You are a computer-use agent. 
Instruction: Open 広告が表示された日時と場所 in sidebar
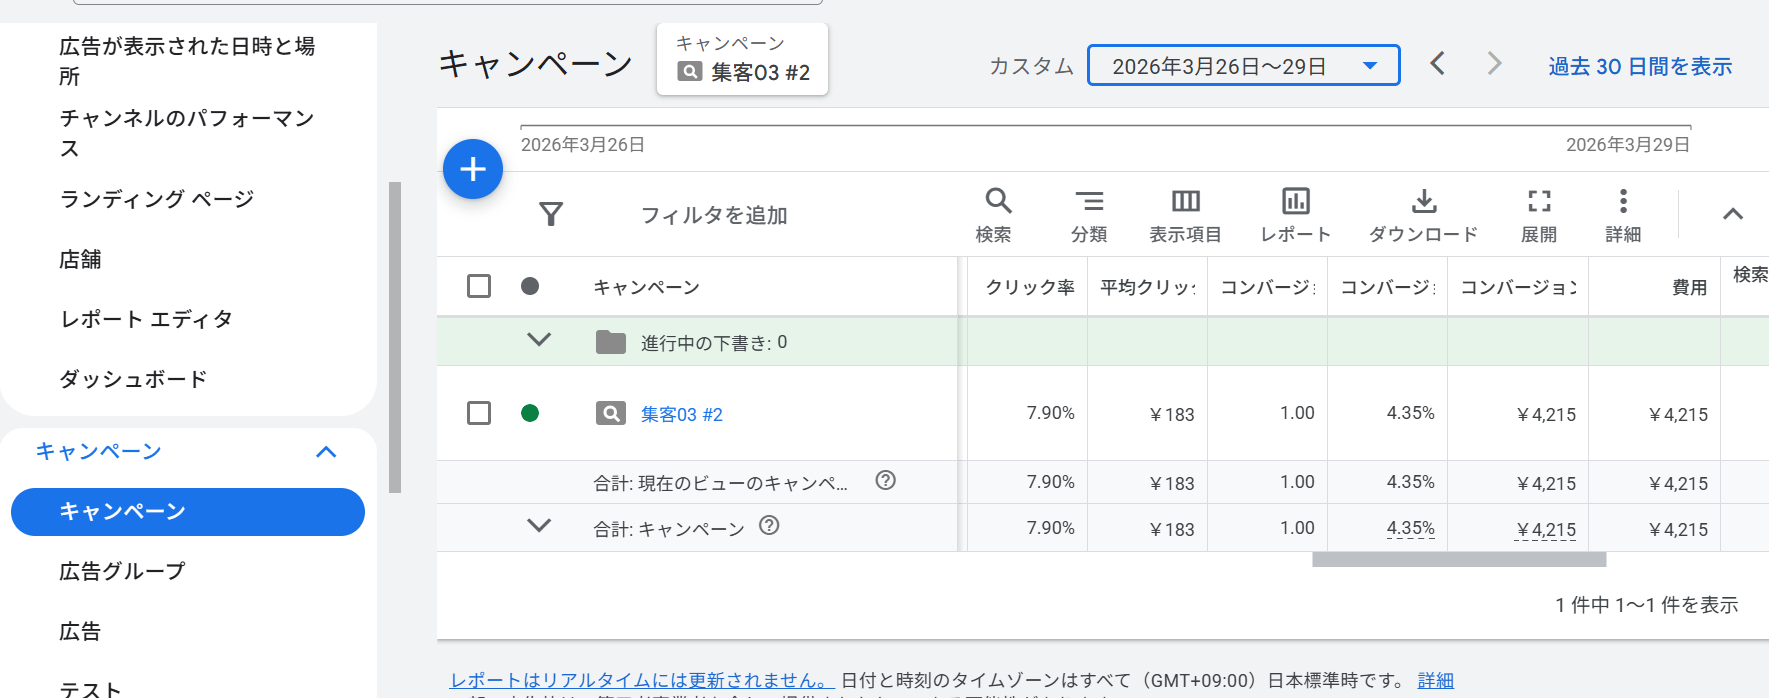point(187,61)
